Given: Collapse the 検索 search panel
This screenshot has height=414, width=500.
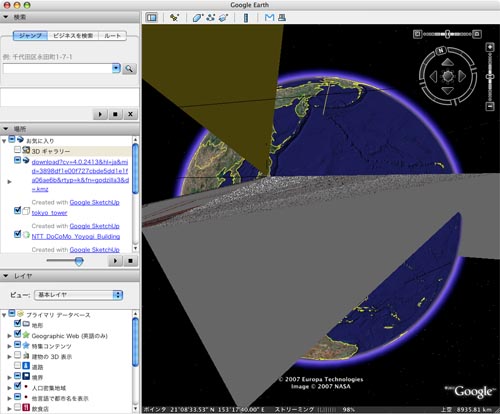Looking at the screenshot, I should (x=6, y=17).
